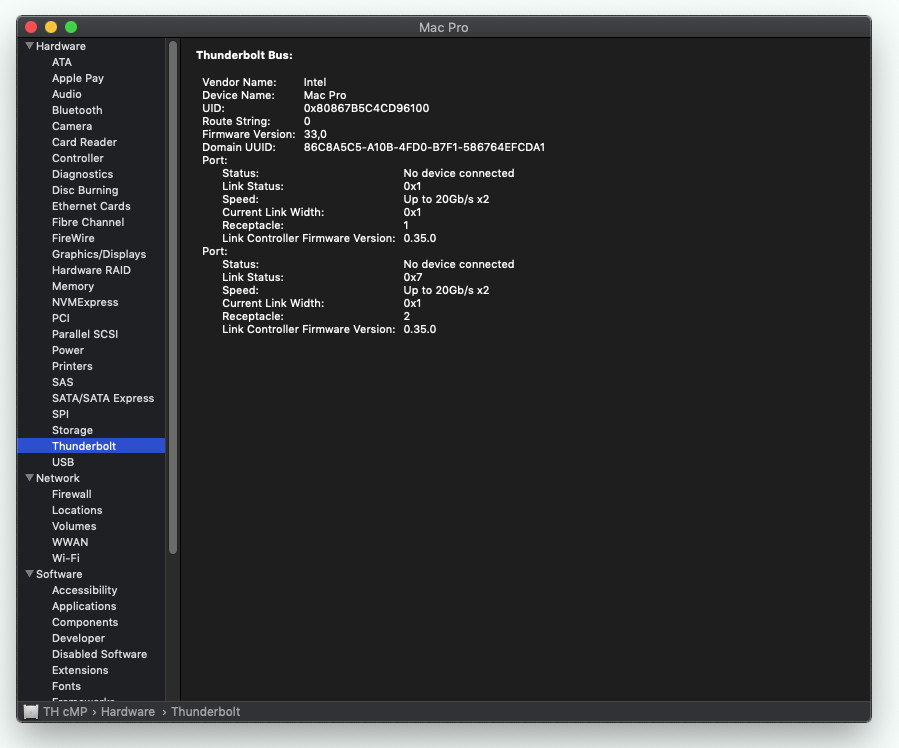The width and height of the screenshot is (899, 748).
Task: Select Firewall under Network
Action: coord(72,494)
